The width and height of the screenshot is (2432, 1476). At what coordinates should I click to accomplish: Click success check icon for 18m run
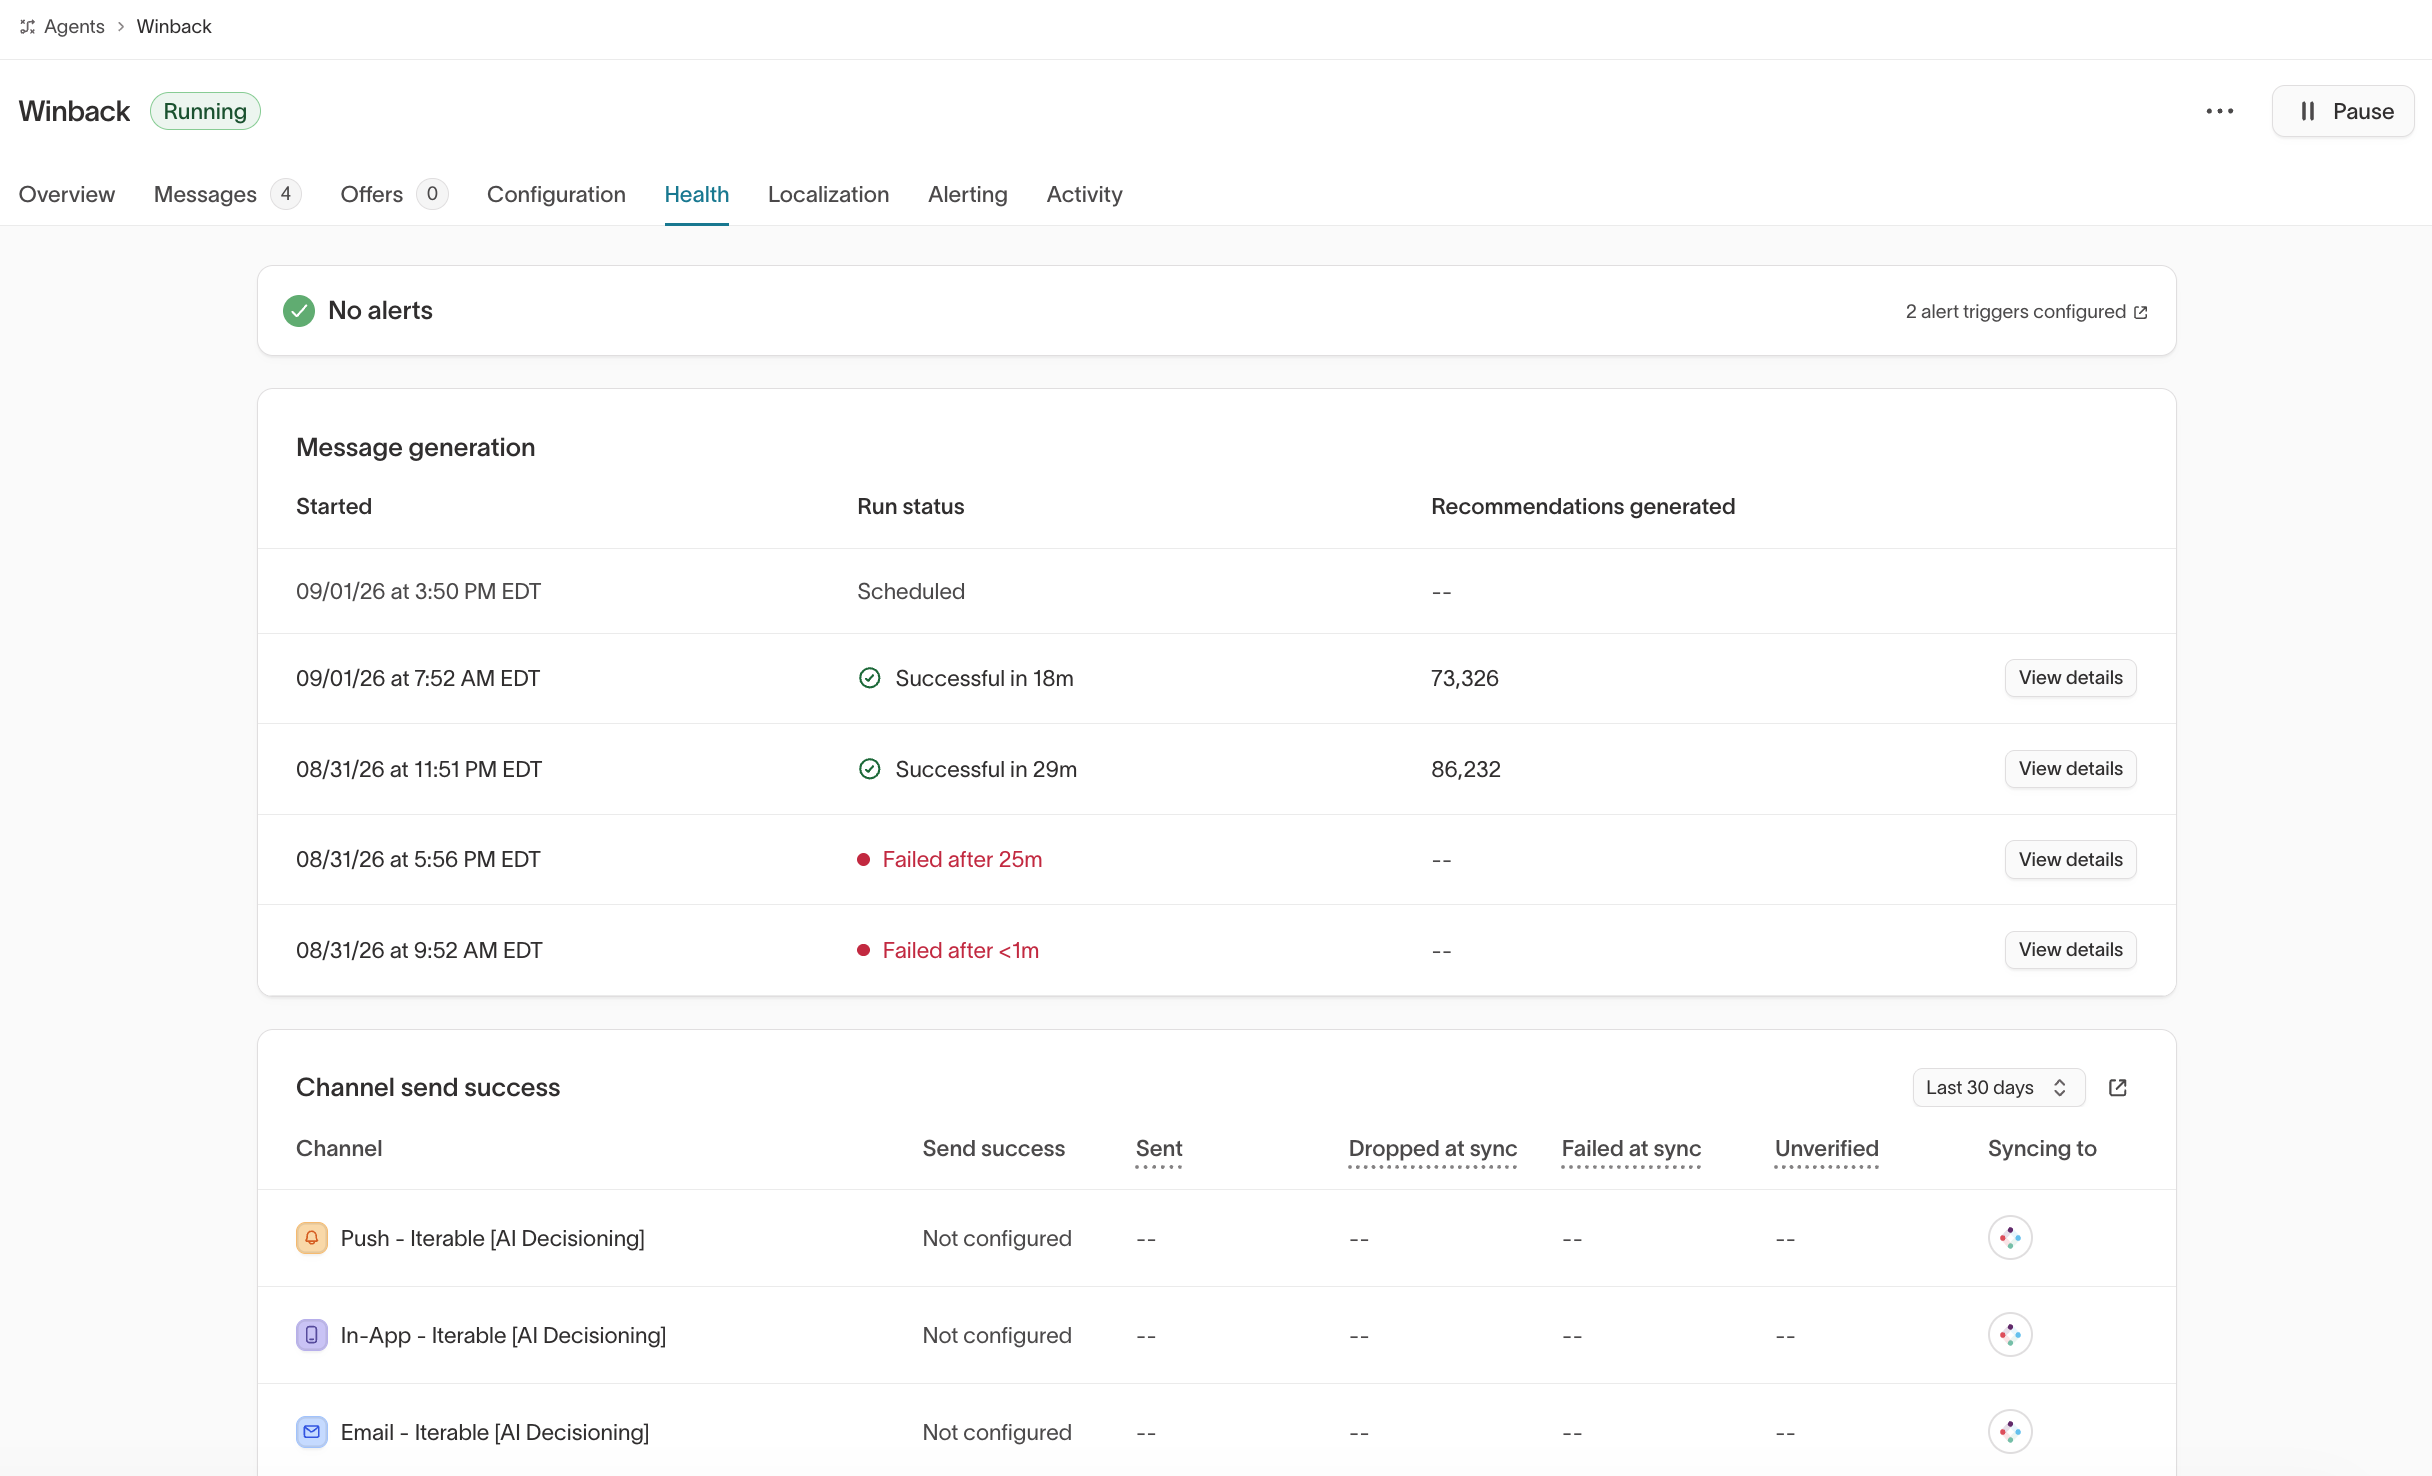(870, 678)
